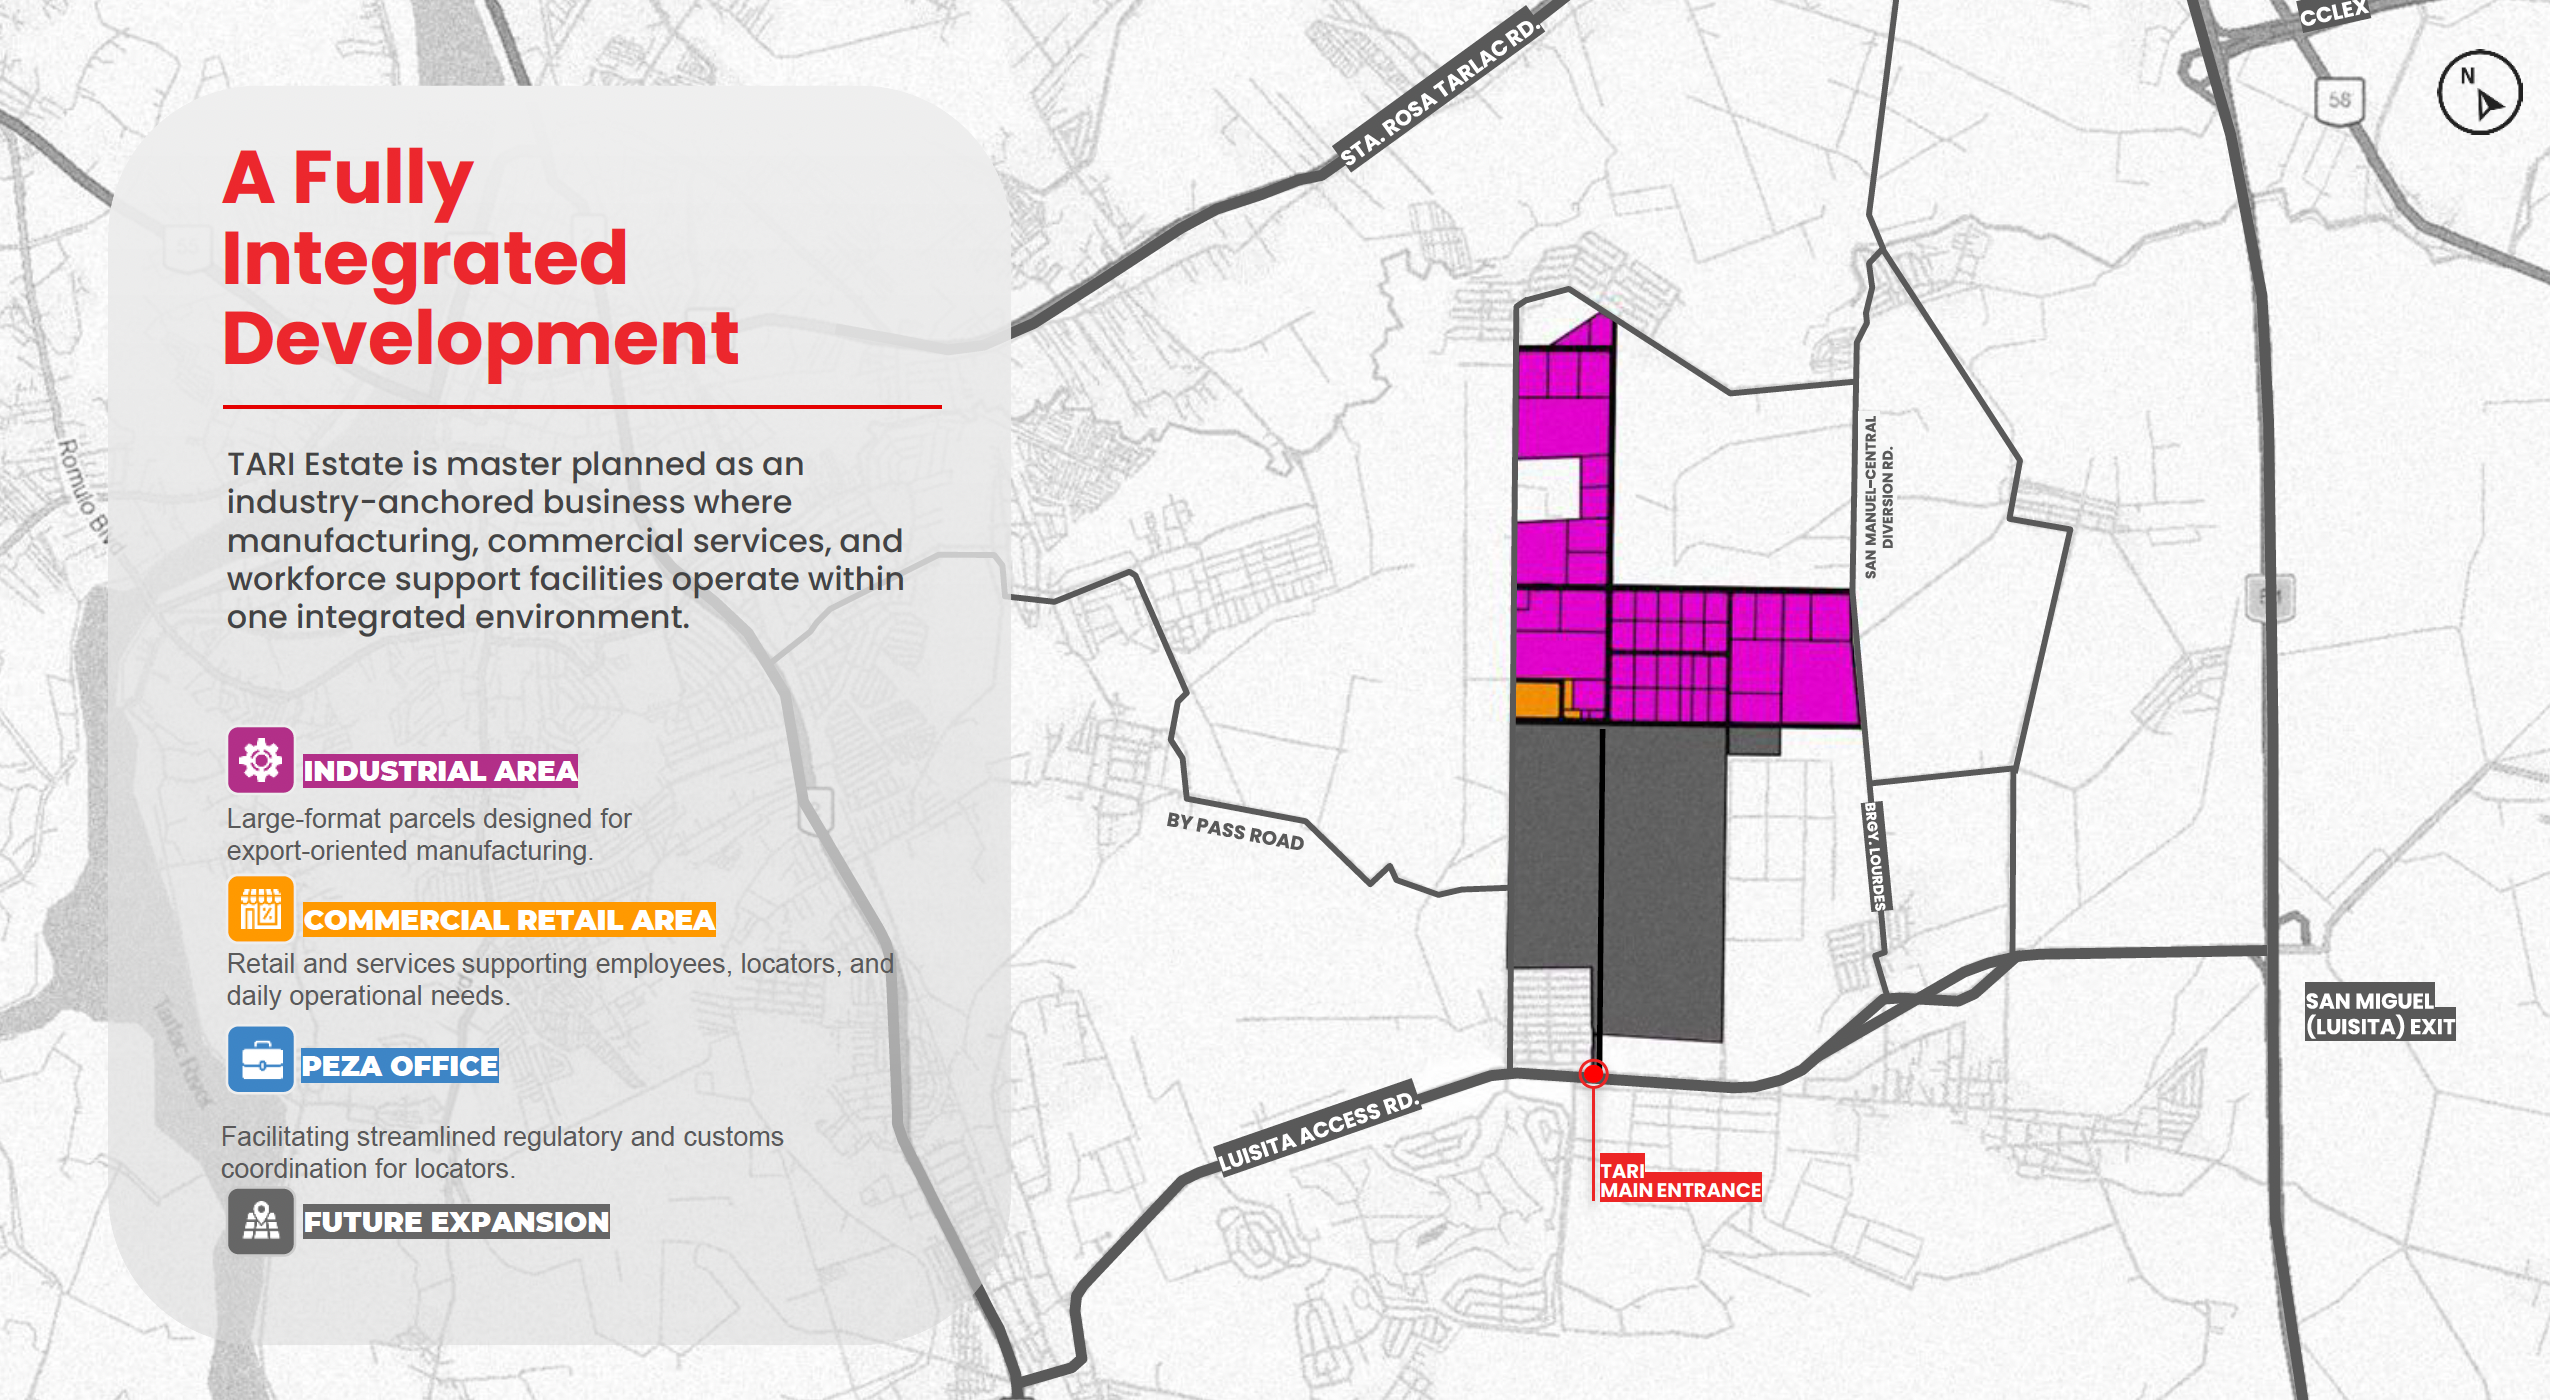Click the blue PEZA Office briefcase icon
2550x1400 pixels.
[x=261, y=1059]
